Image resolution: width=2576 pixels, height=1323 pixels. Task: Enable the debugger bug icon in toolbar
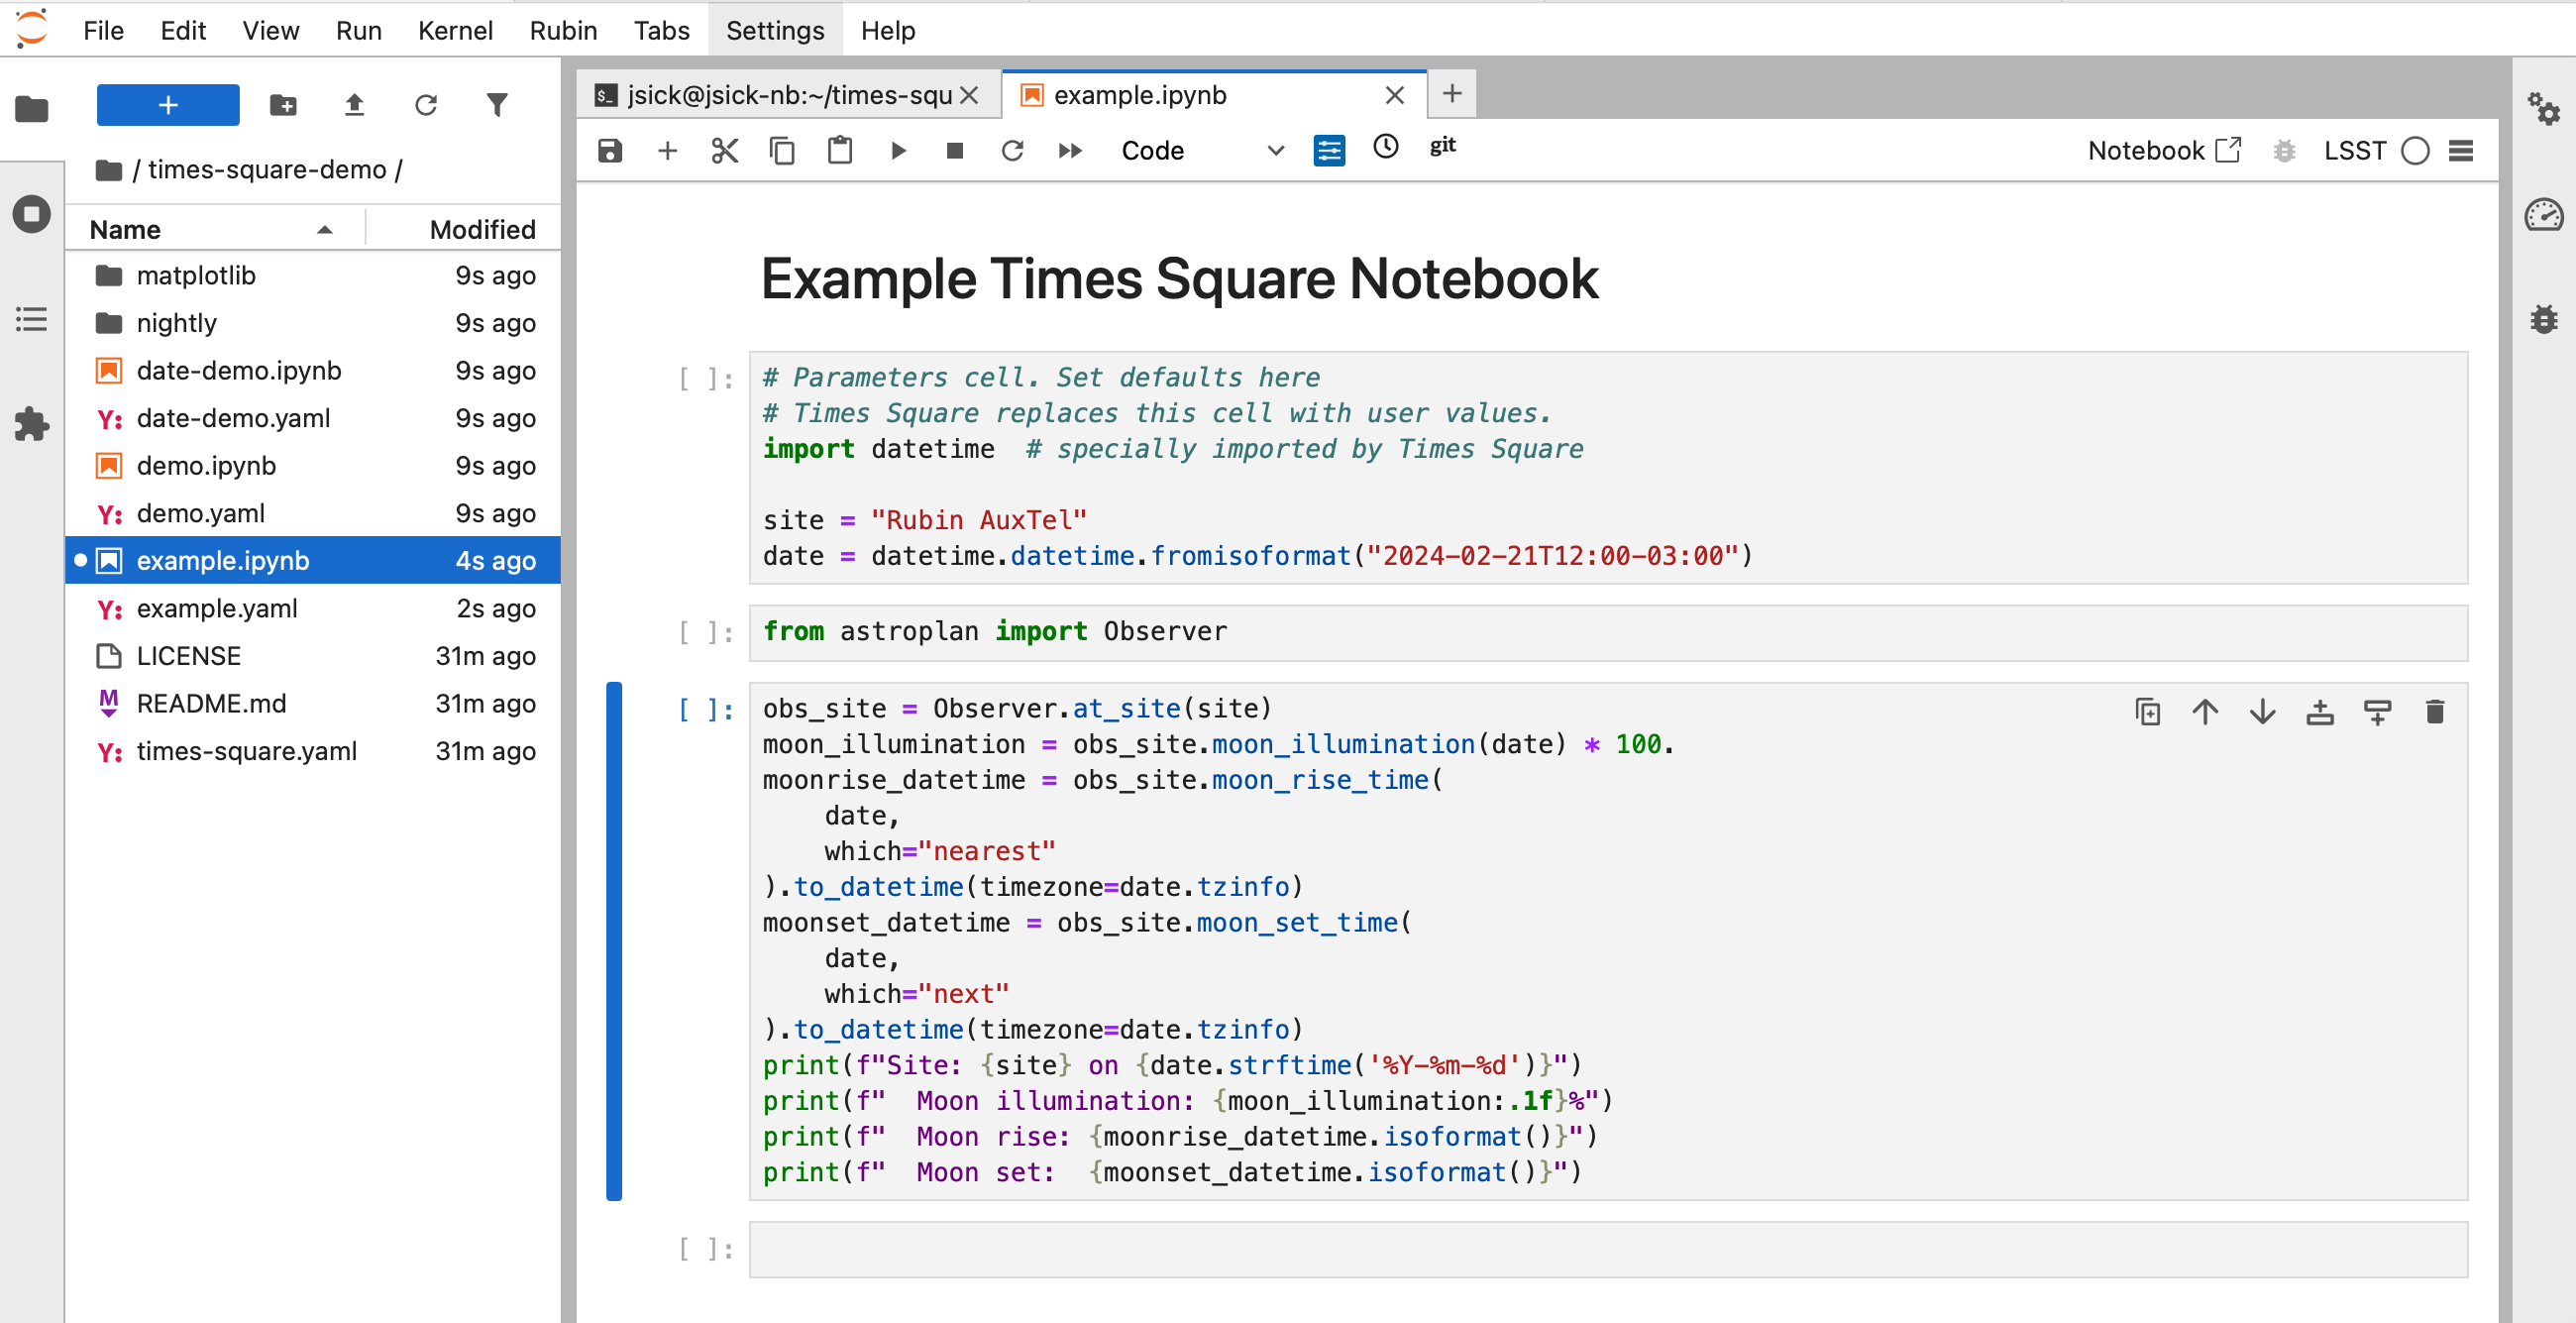pos(2285,151)
